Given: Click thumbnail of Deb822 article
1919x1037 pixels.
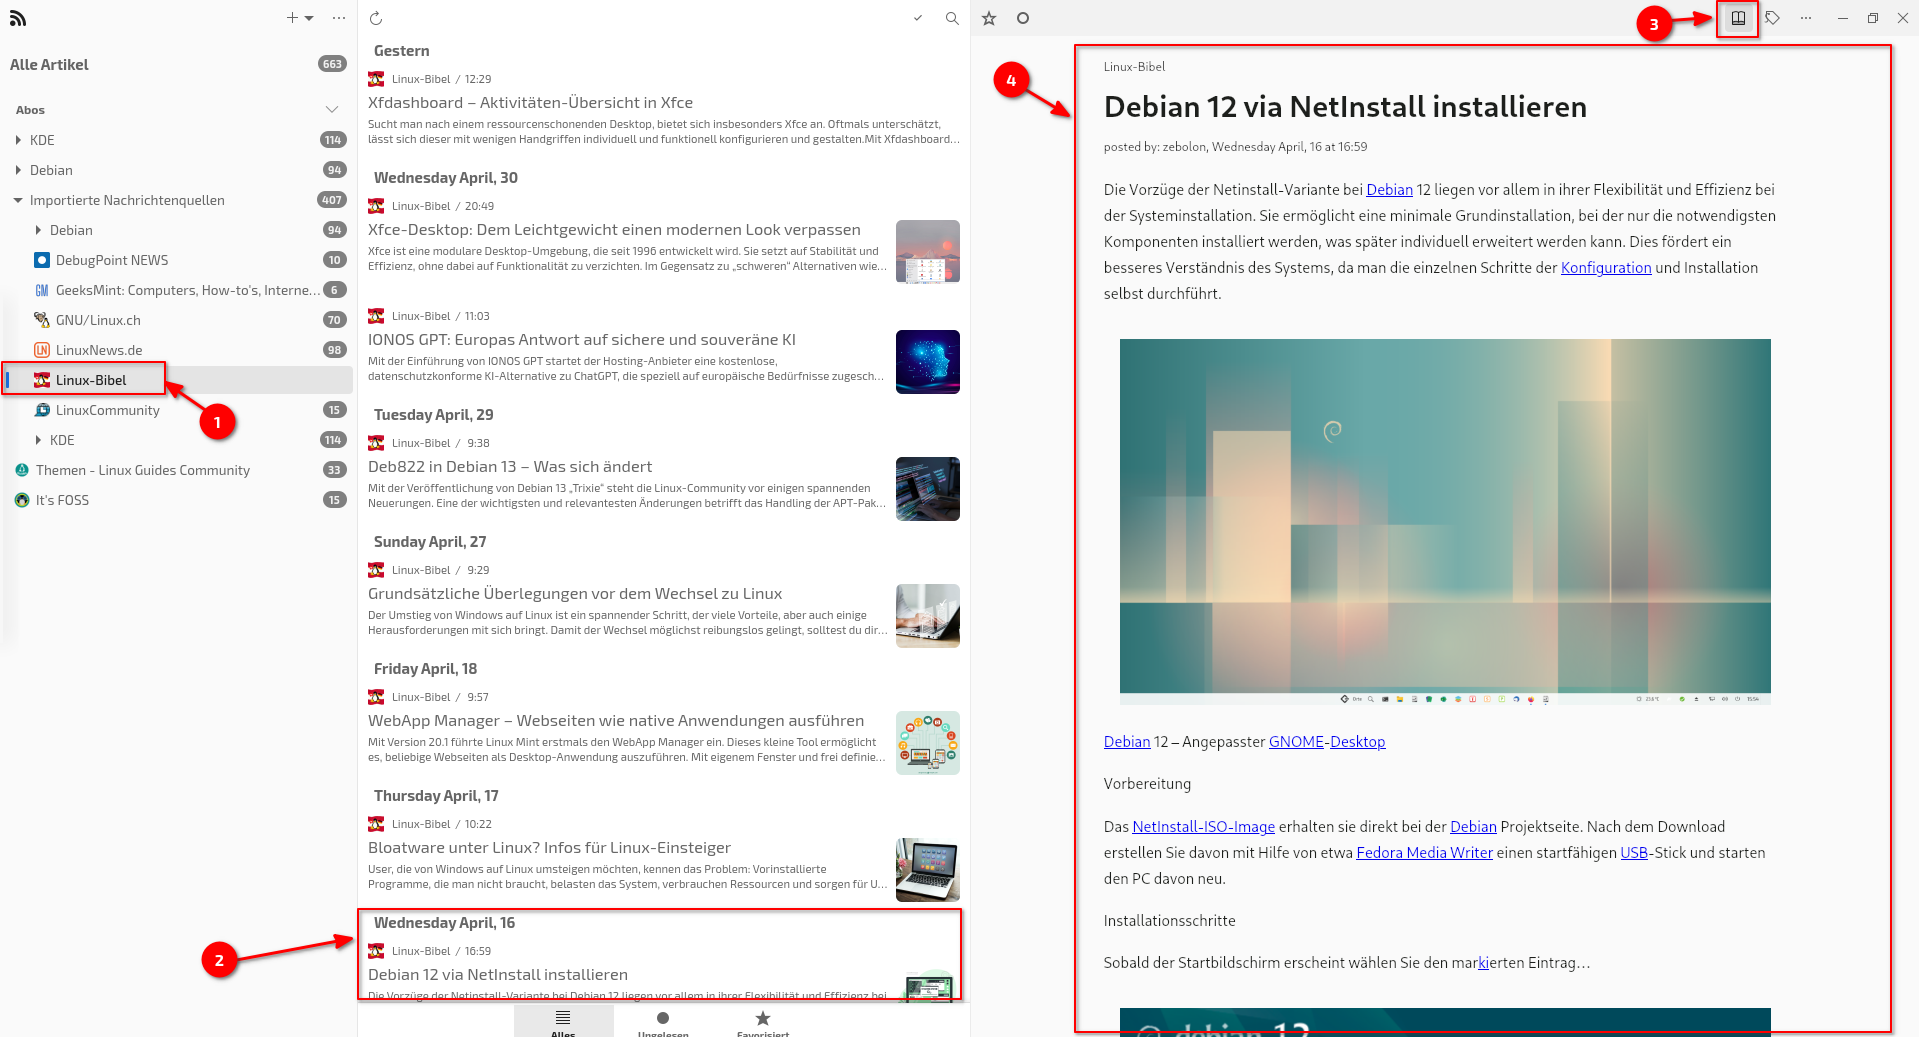Looking at the screenshot, I should click(x=928, y=489).
